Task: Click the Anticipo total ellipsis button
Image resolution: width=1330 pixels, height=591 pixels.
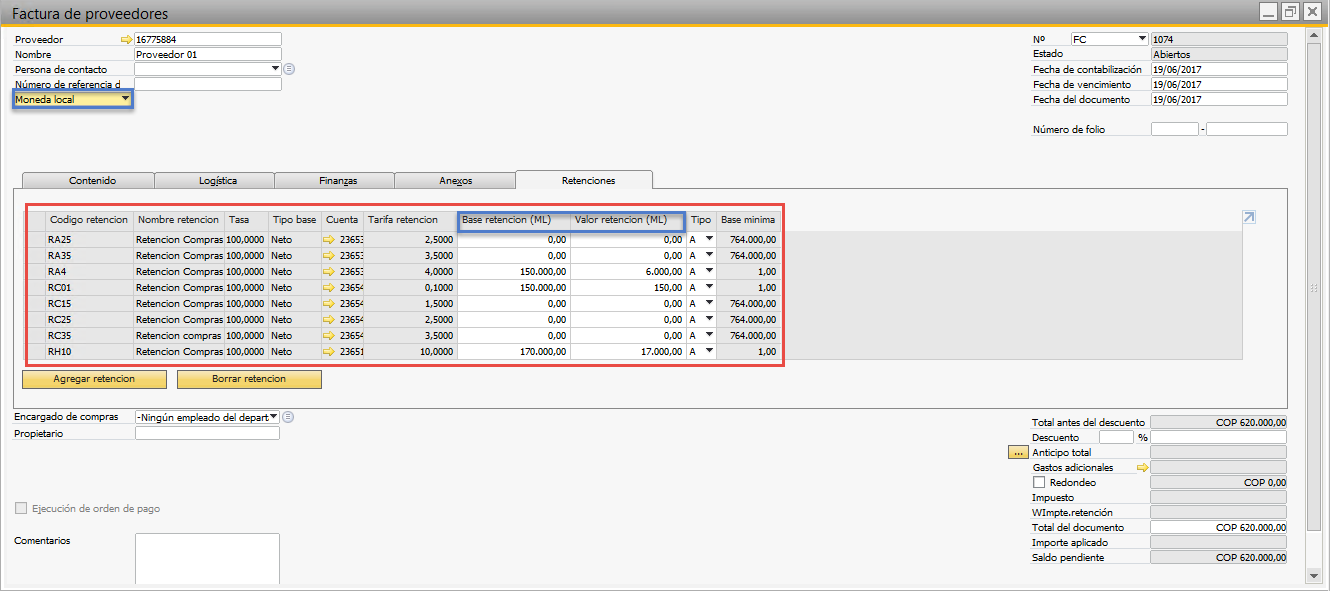Action: click(x=1019, y=452)
